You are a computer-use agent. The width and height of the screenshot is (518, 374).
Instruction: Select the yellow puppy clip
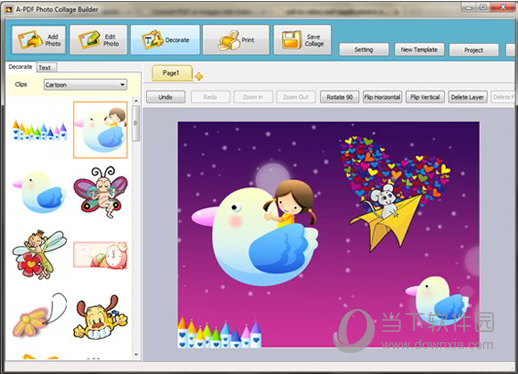[x=100, y=317]
